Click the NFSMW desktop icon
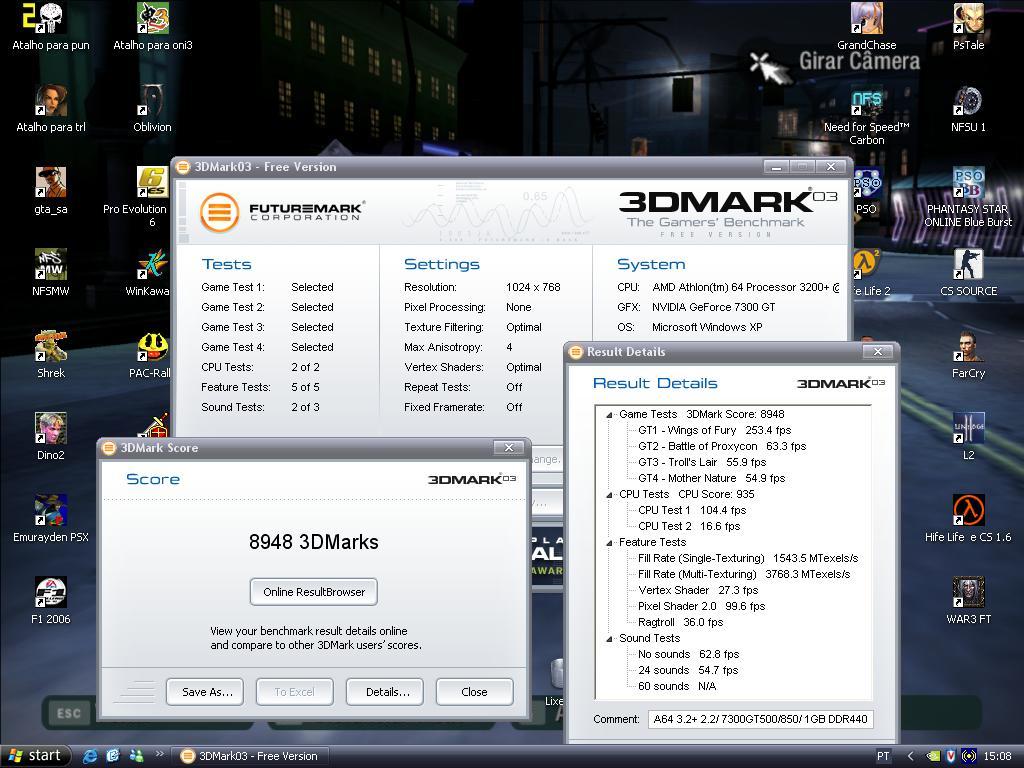Screen dimensions: 1024x768 [51, 273]
